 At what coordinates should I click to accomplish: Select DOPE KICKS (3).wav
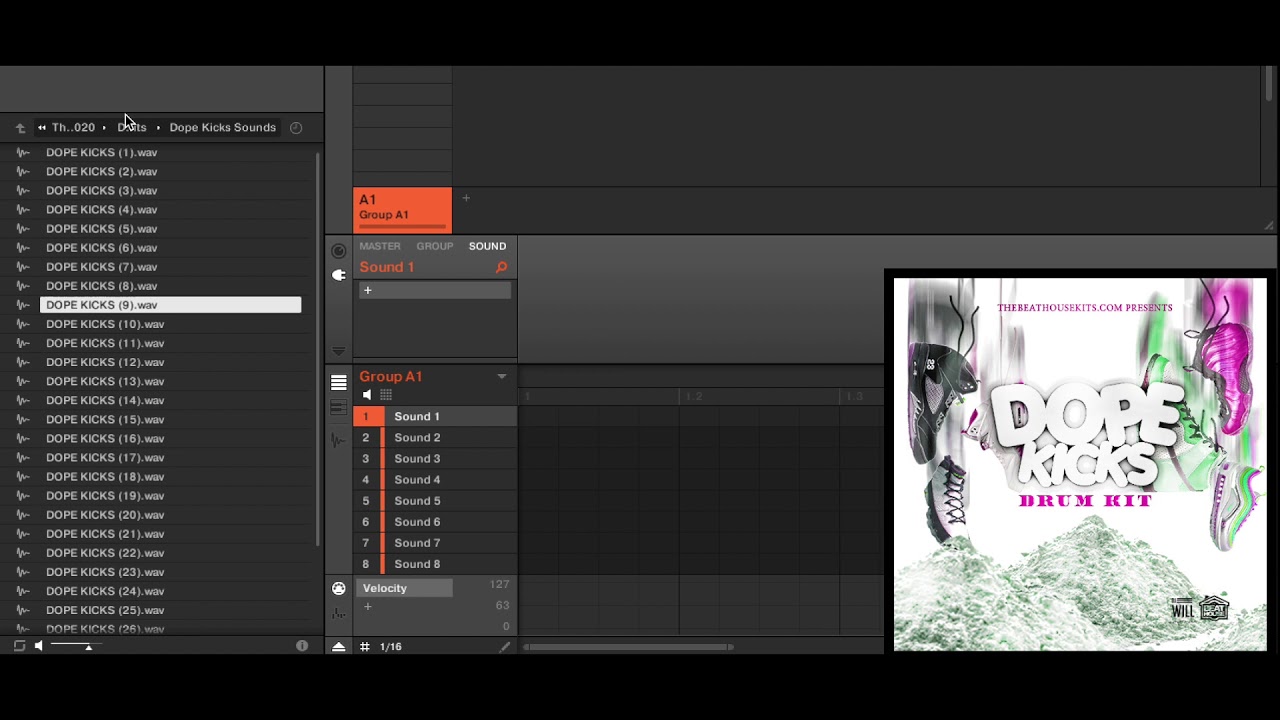(101, 191)
